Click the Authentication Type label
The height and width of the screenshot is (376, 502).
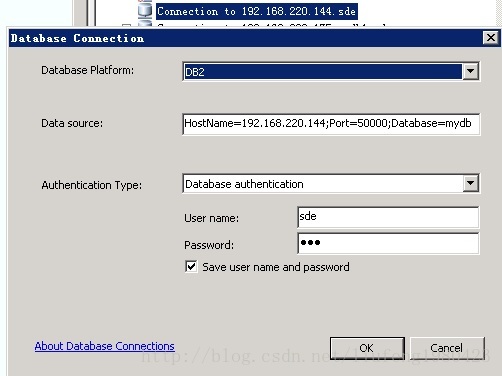pyautogui.click(x=91, y=185)
